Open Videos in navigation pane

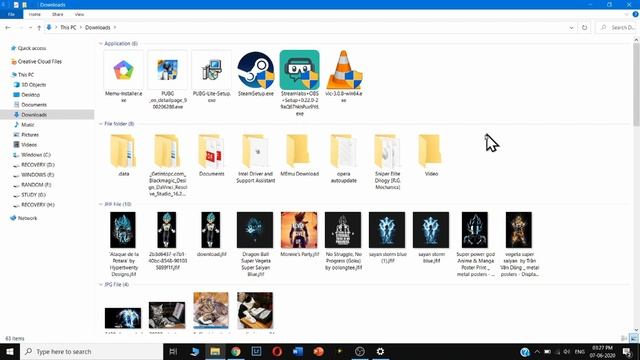point(29,144)
